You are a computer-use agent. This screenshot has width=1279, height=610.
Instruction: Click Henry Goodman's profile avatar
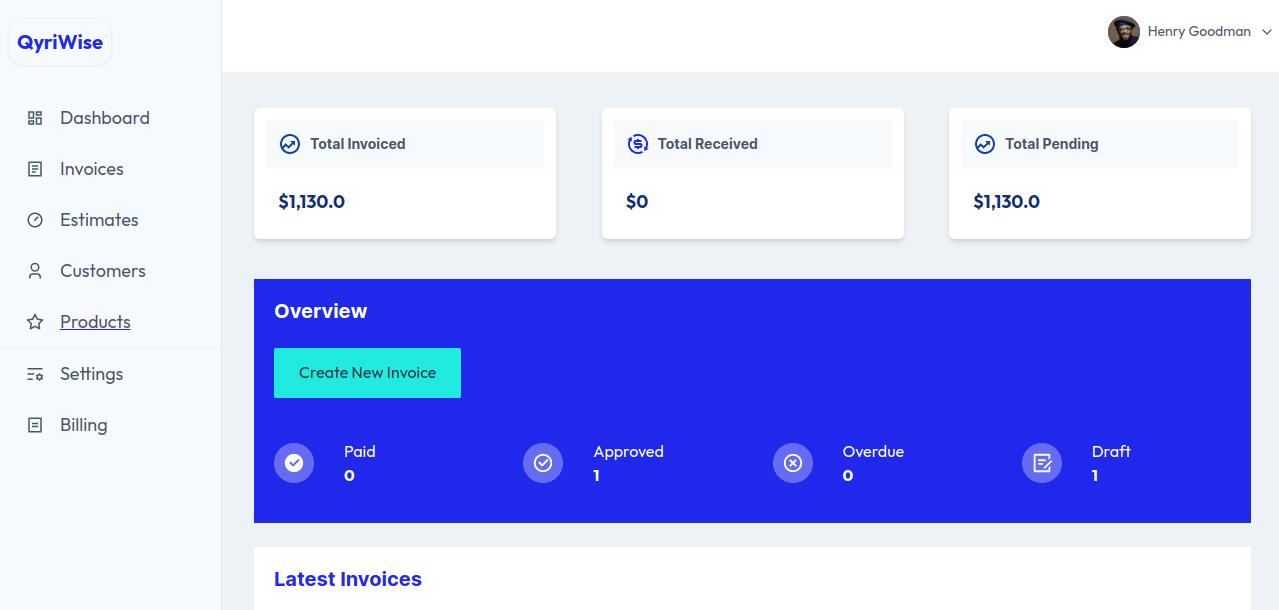[x=1124, y=32]
